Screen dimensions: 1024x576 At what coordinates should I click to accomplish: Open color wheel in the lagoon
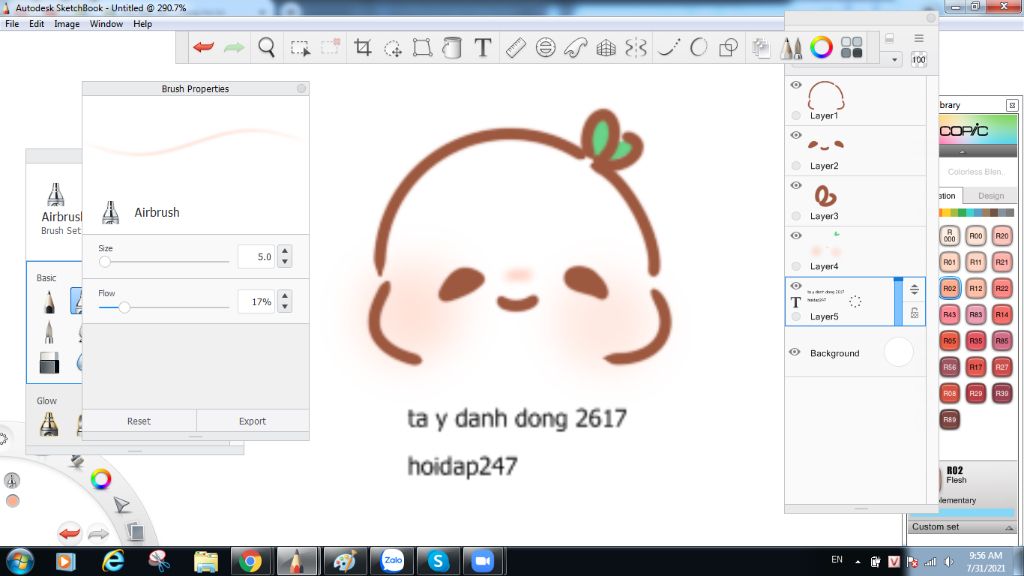point(101,479)
